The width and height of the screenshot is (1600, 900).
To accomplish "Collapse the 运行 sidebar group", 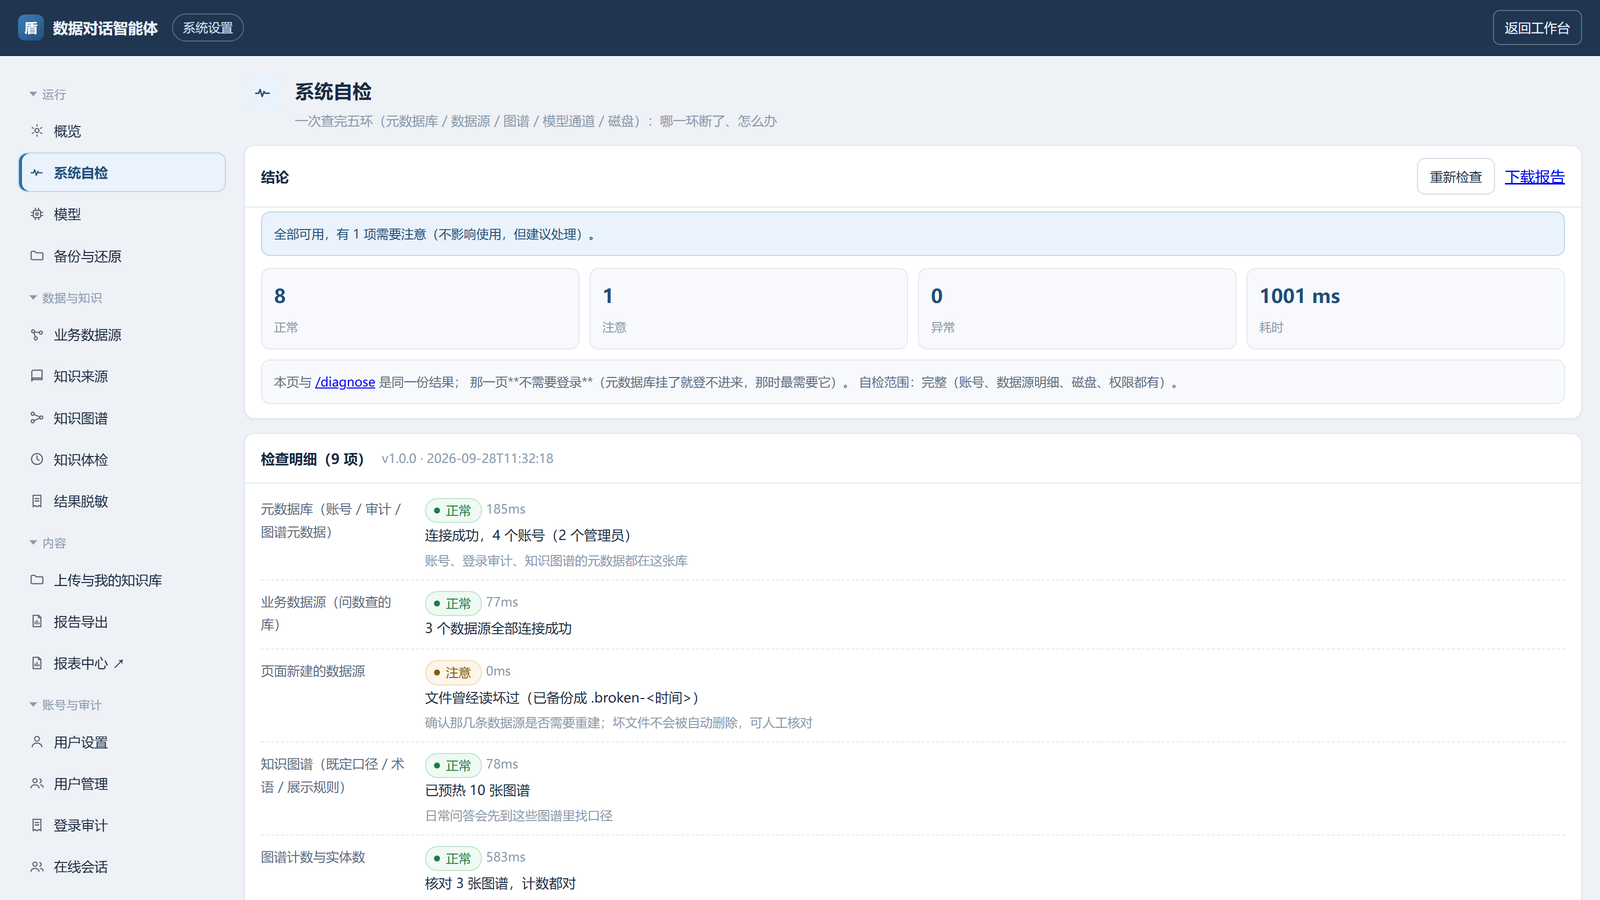I will 47,94.
